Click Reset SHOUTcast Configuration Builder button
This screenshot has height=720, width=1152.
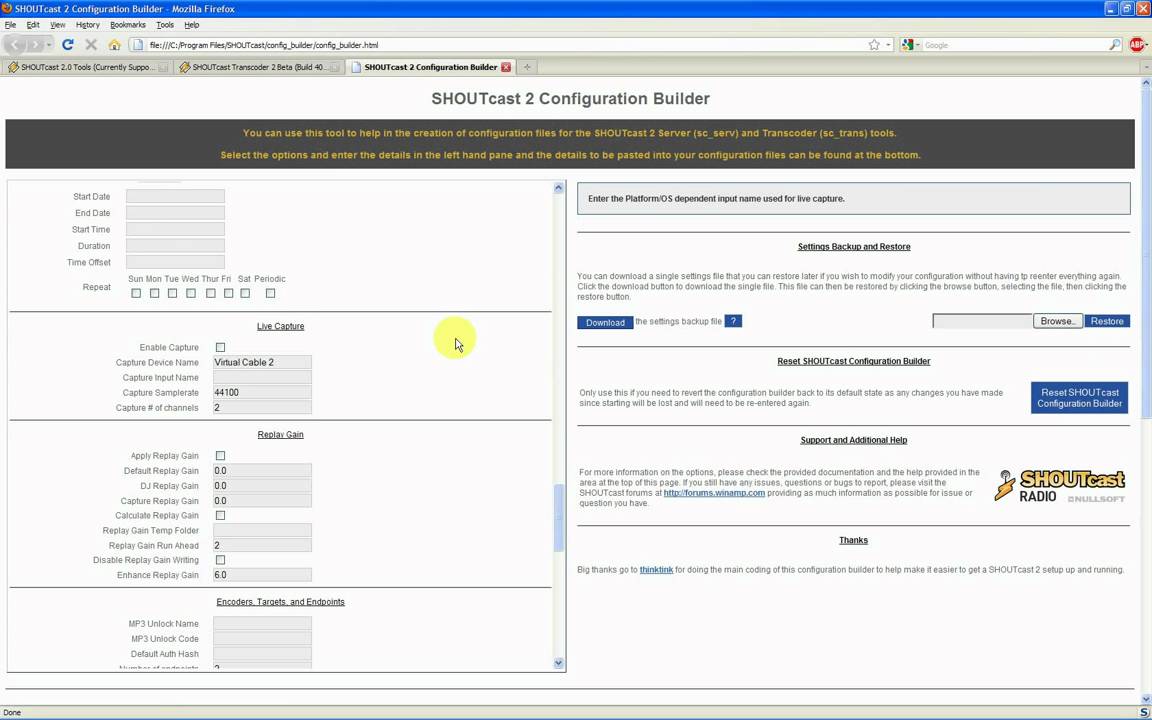(1079, 397)
